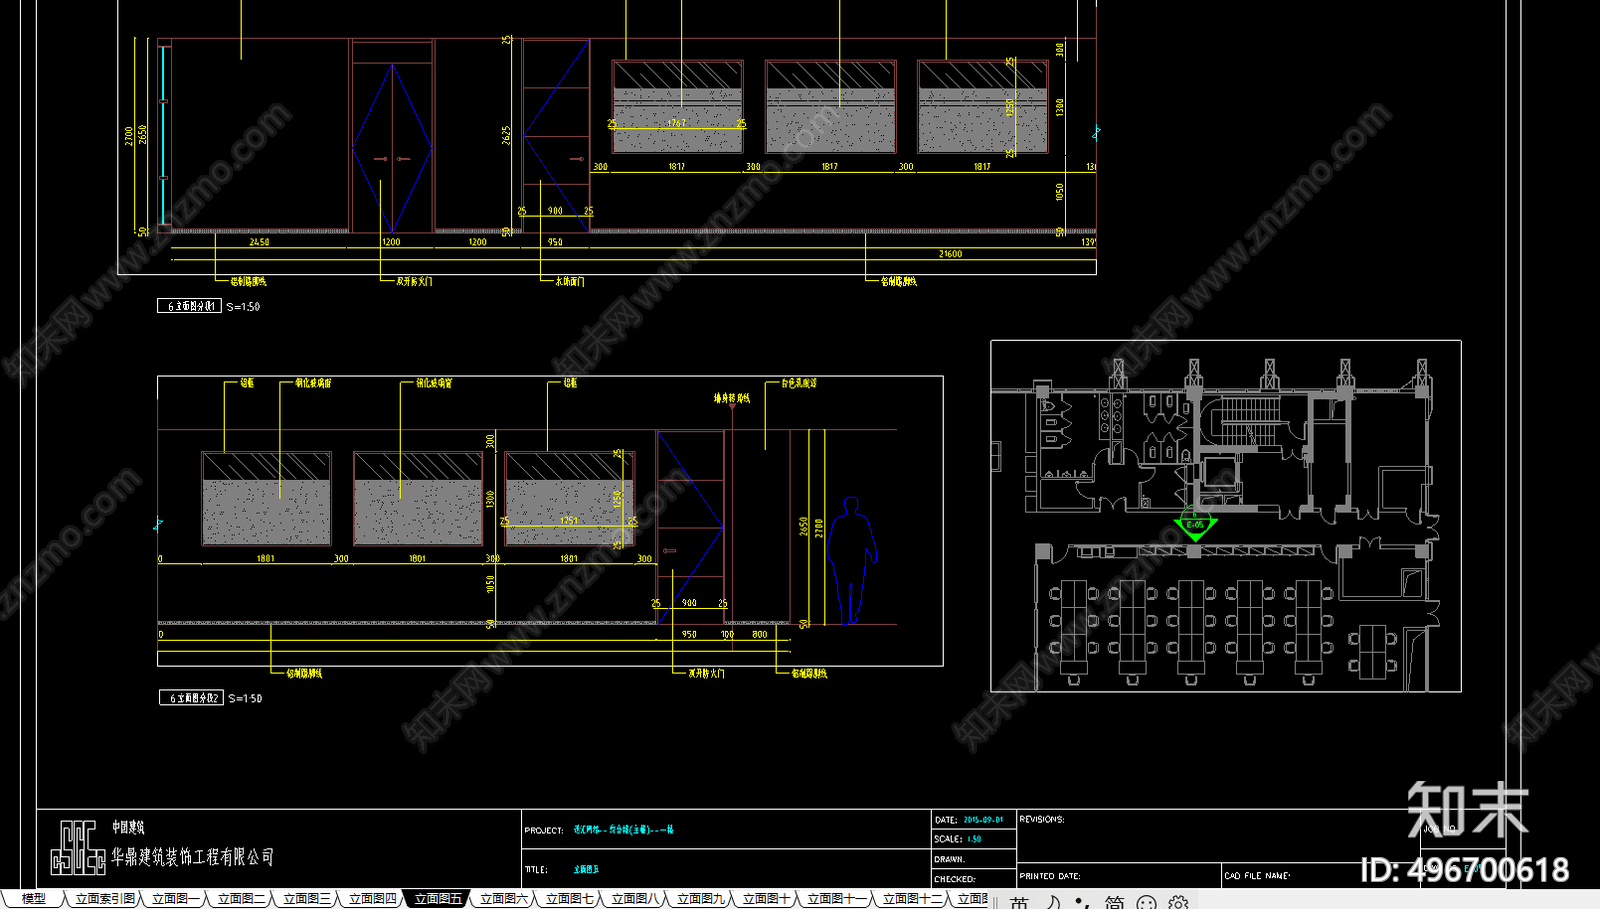
Task: Switch to the 立面图八 layout tab
Action: (635, 899)
